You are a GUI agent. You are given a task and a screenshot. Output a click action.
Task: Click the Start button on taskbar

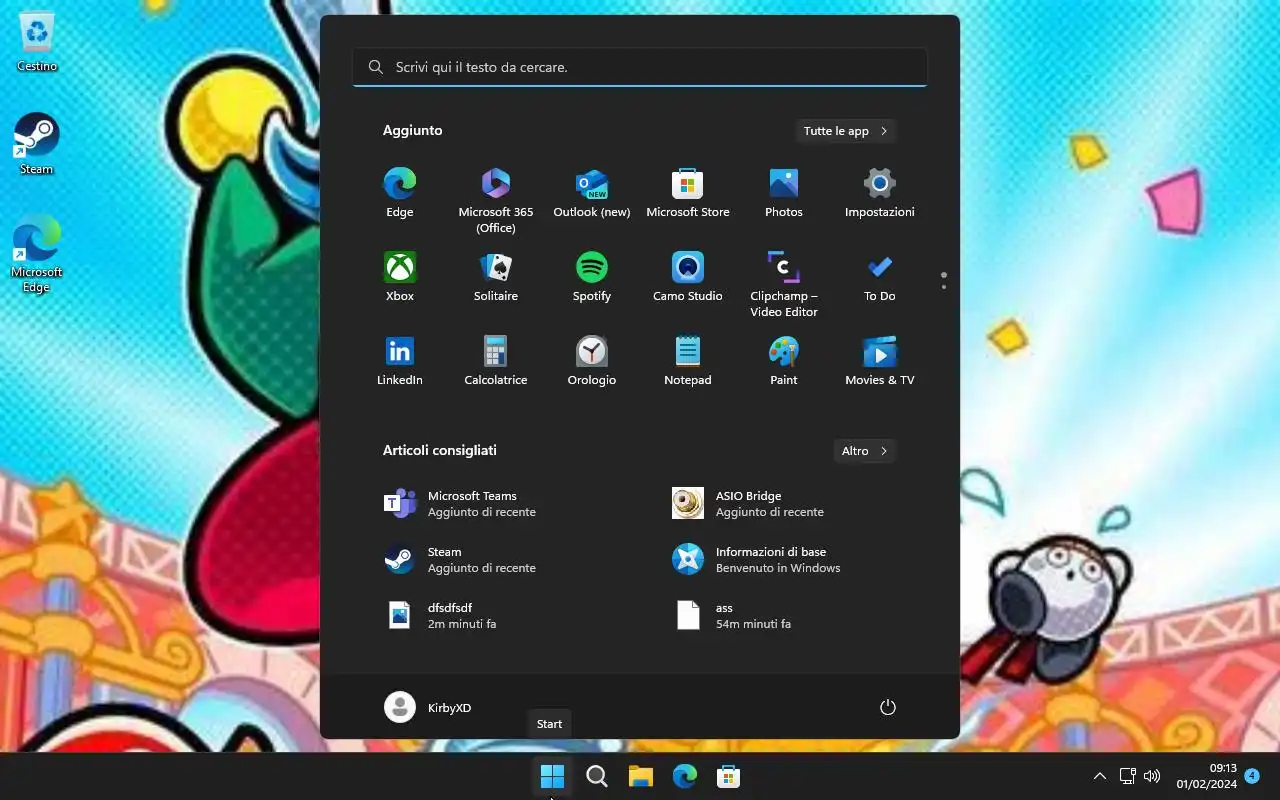[552, 776]
